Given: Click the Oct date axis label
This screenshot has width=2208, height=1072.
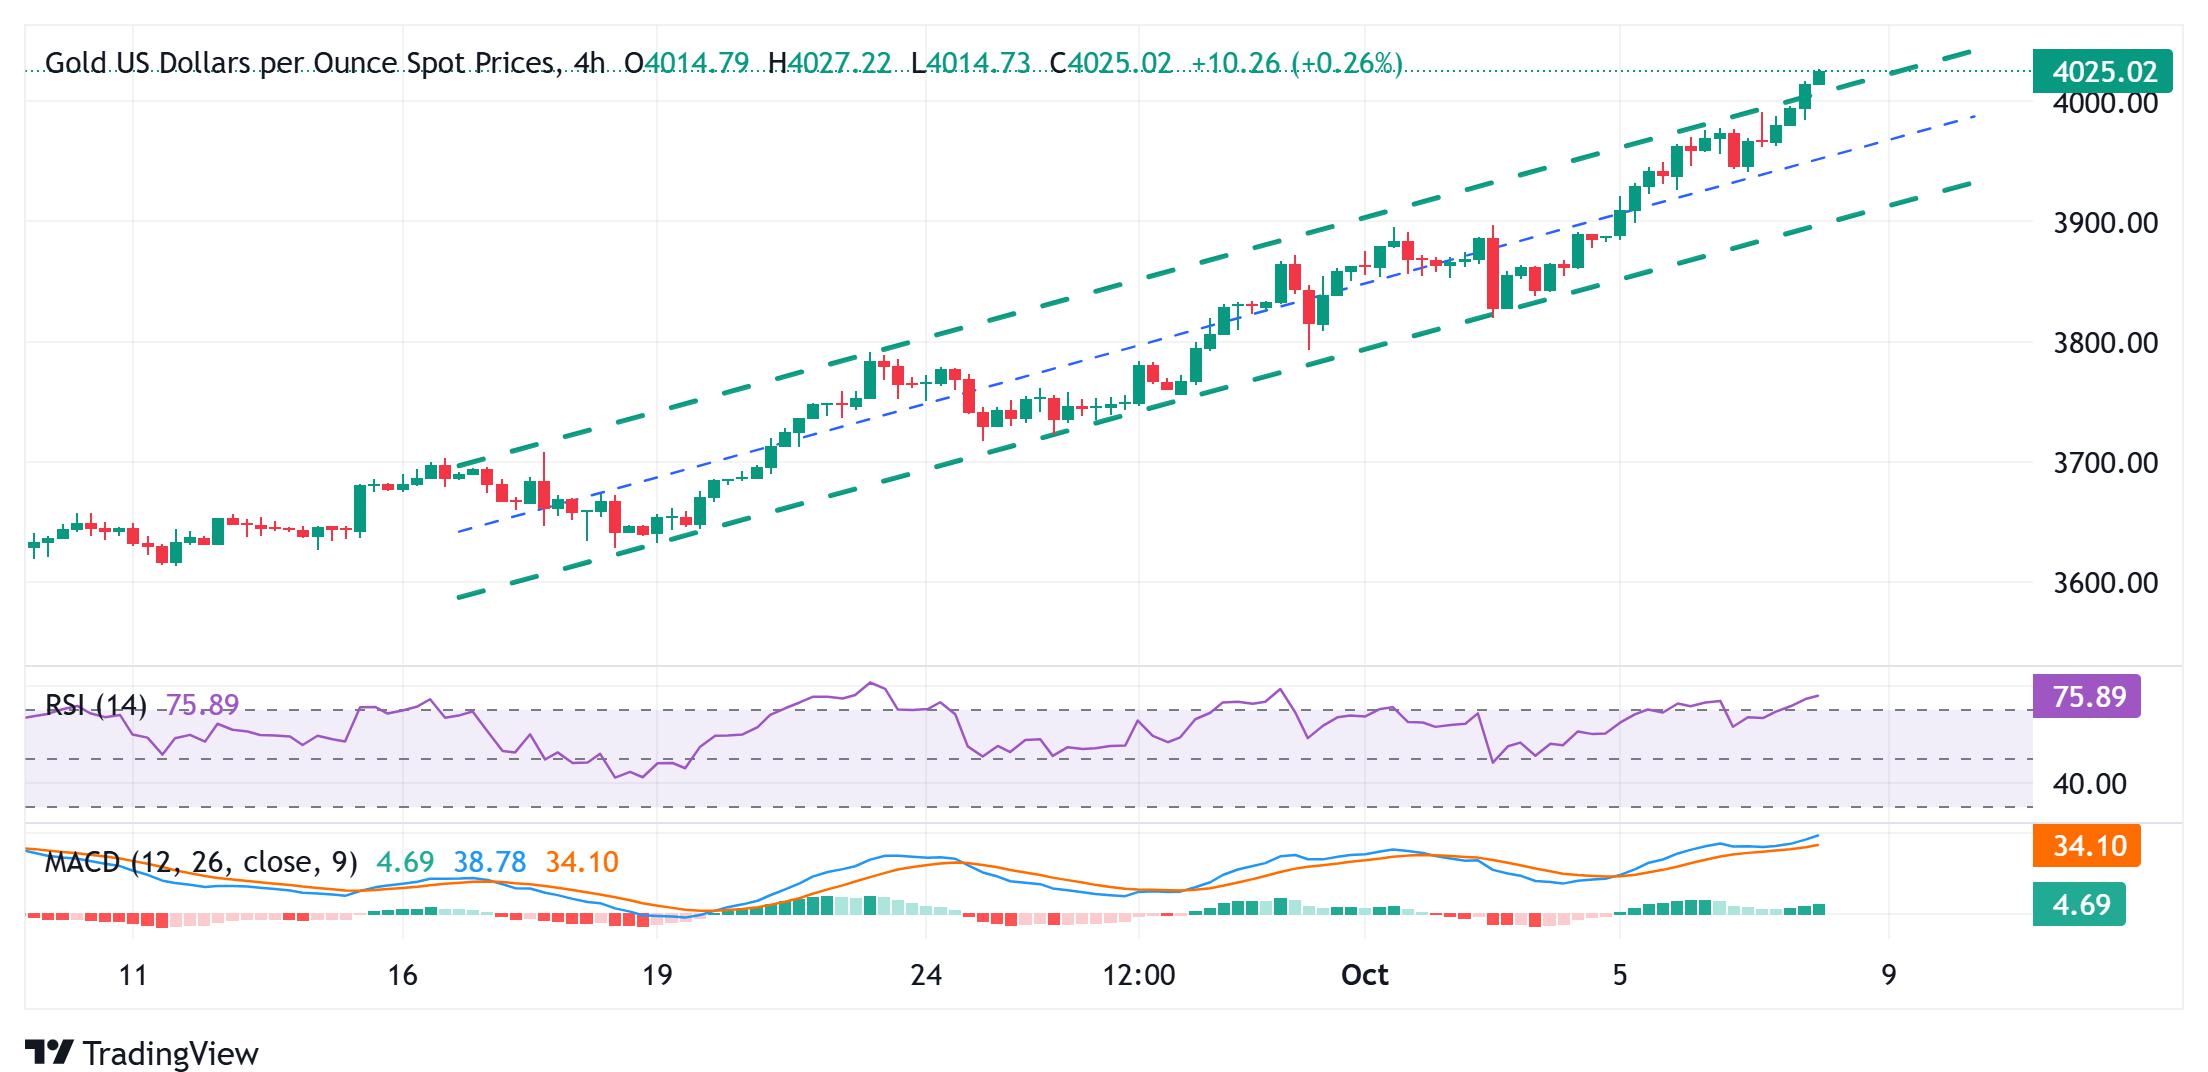Looking at the screenshot, I should tap(1364, 974).
